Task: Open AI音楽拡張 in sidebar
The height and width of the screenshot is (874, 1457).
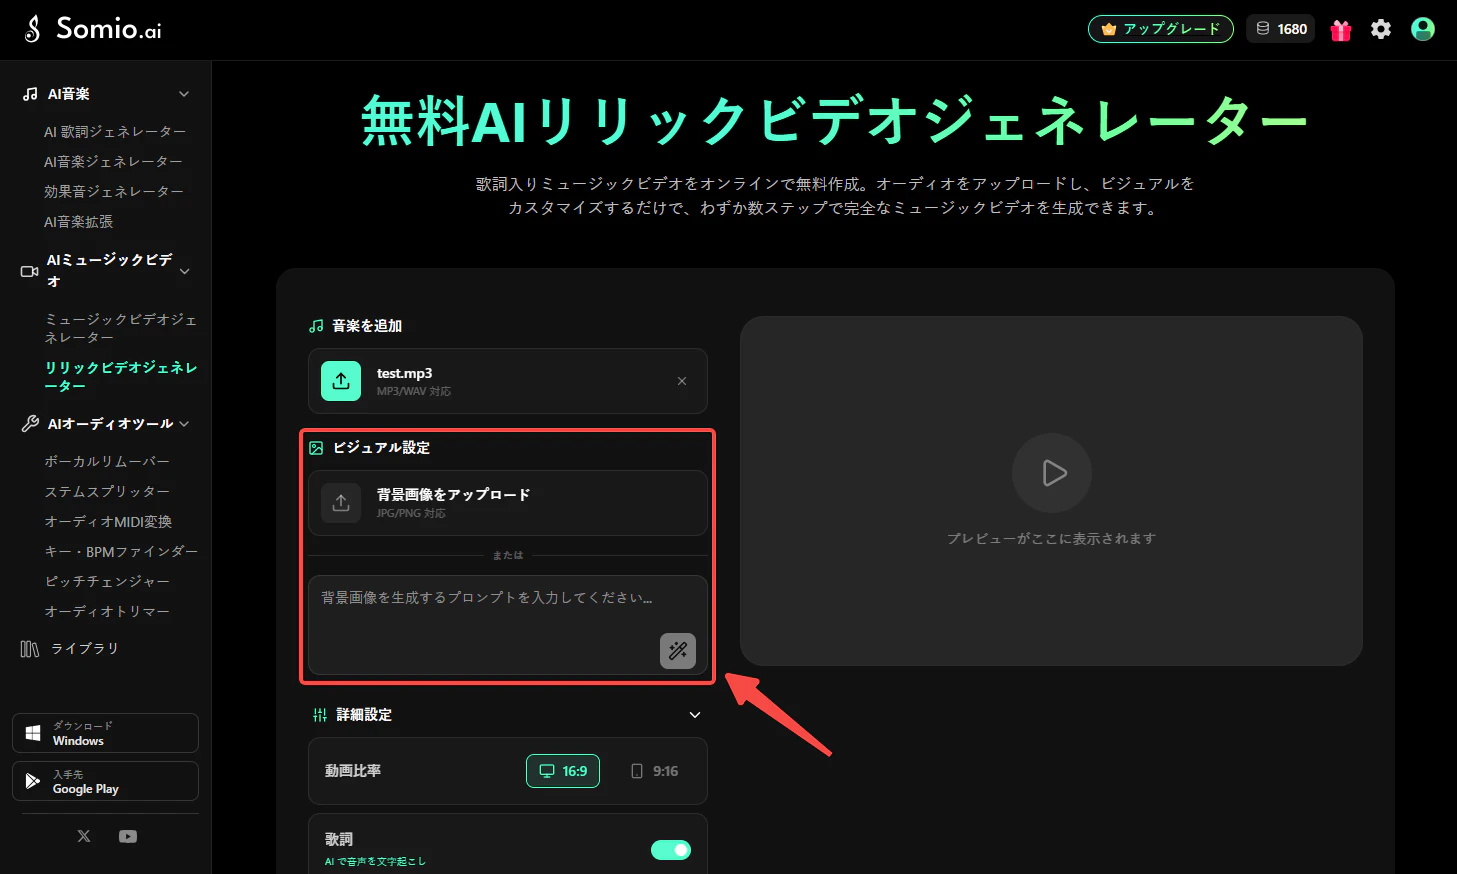Action: pyautogui.click(x=78, y=222)
